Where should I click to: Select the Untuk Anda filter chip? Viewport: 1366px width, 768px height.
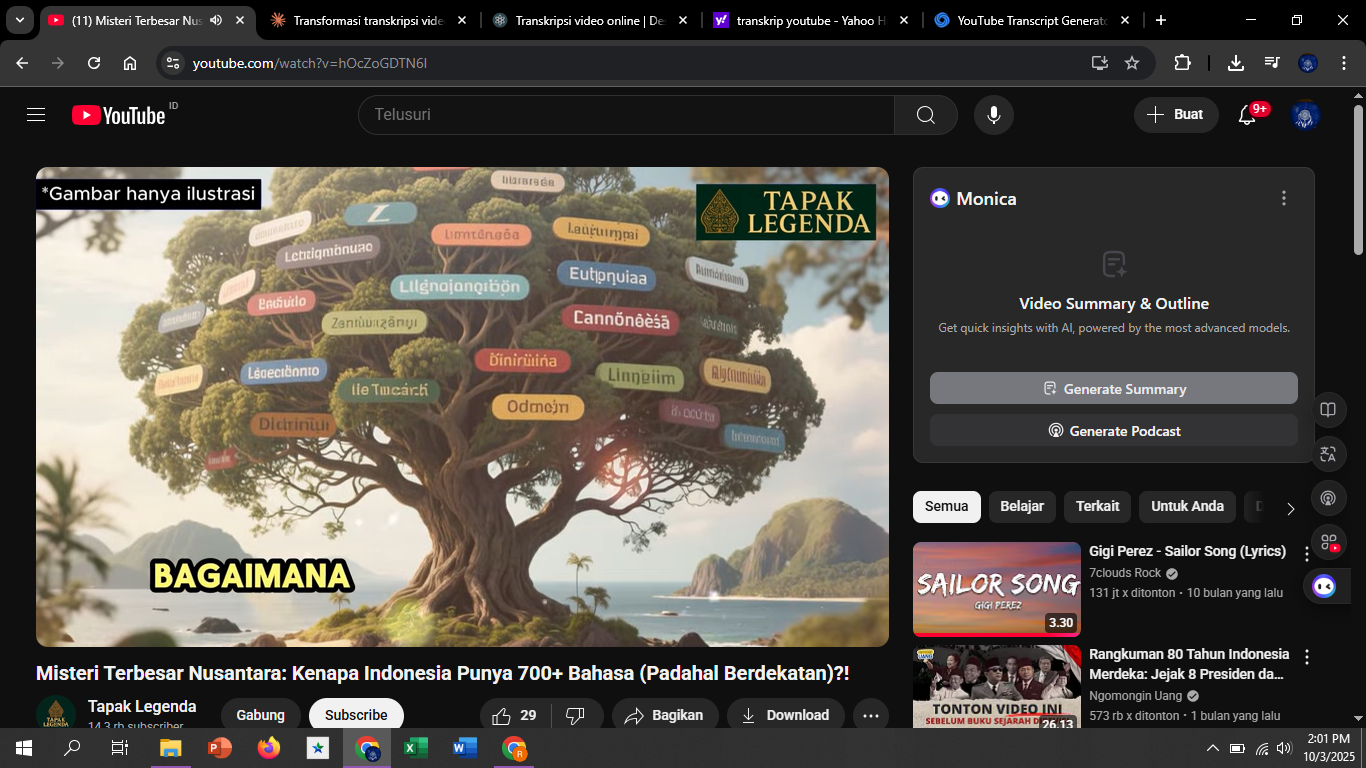(1187, 507)
